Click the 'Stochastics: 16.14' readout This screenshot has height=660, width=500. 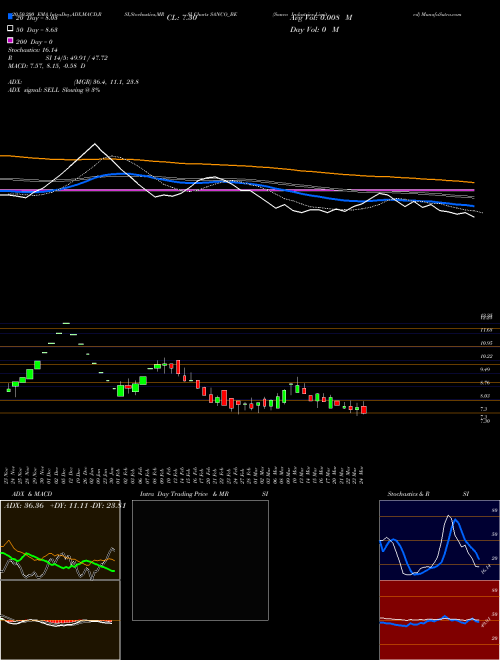(x=33, y=50)
